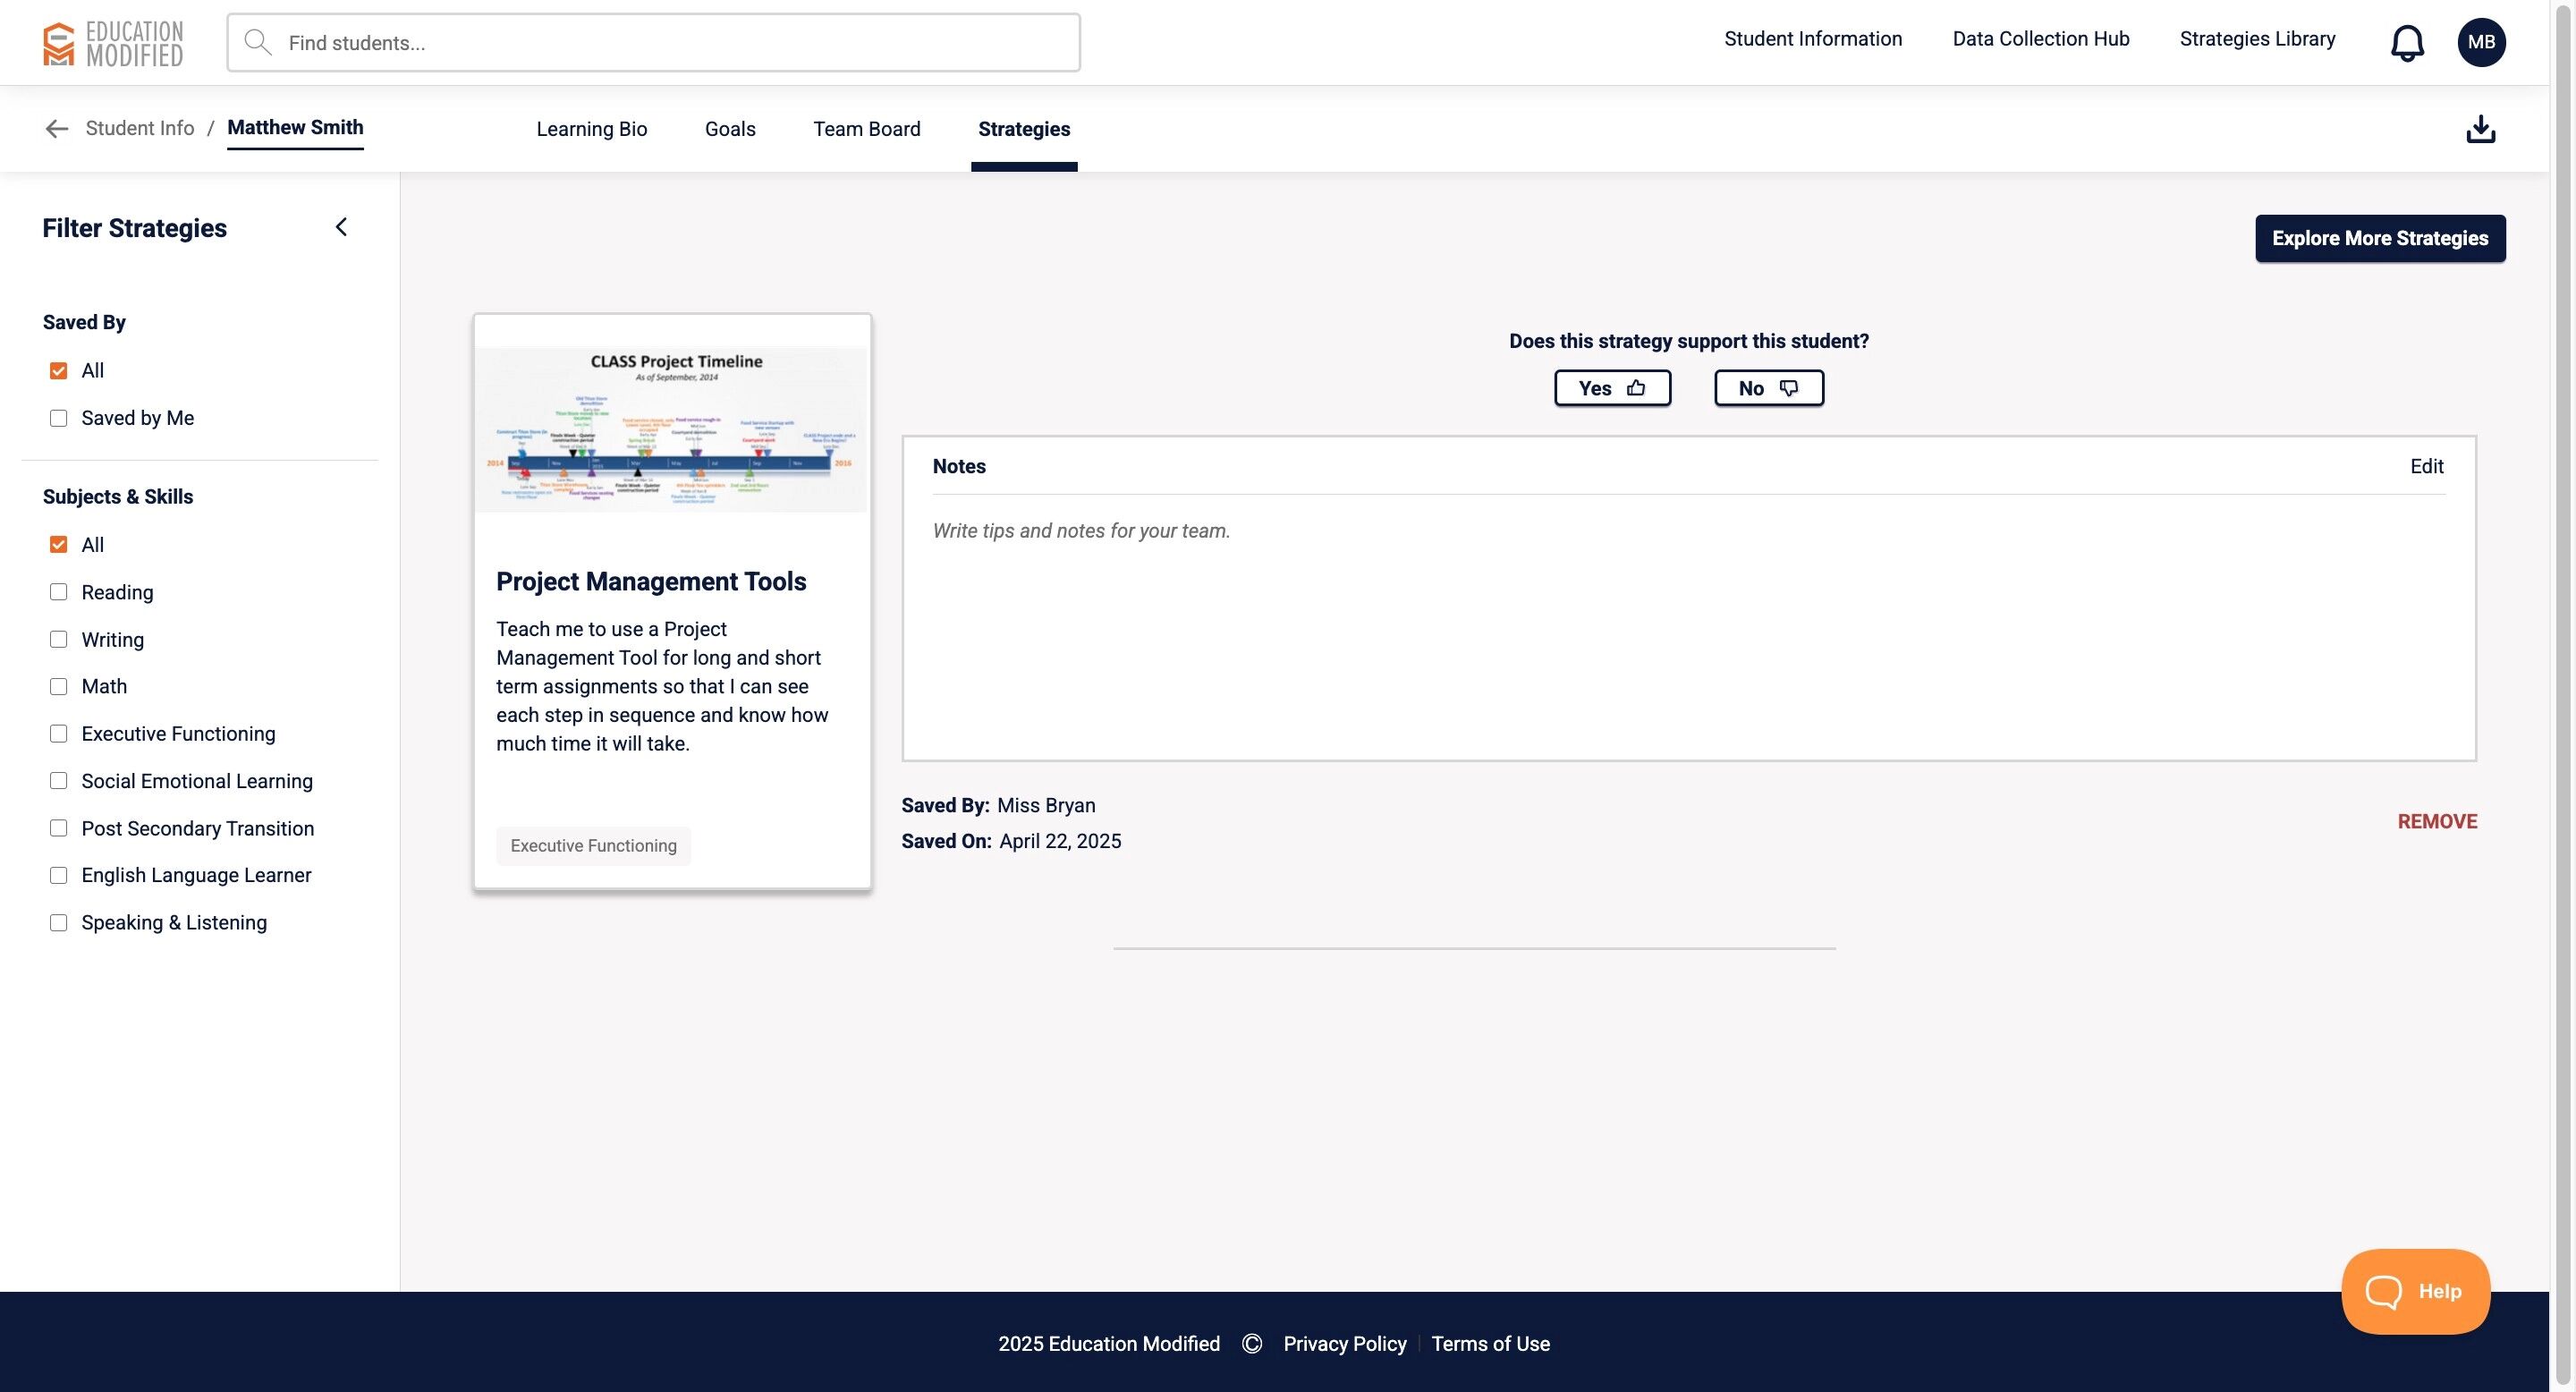Open the Help chat widget
The image size is (2576, 1392).
(x=2414, y=1291)
